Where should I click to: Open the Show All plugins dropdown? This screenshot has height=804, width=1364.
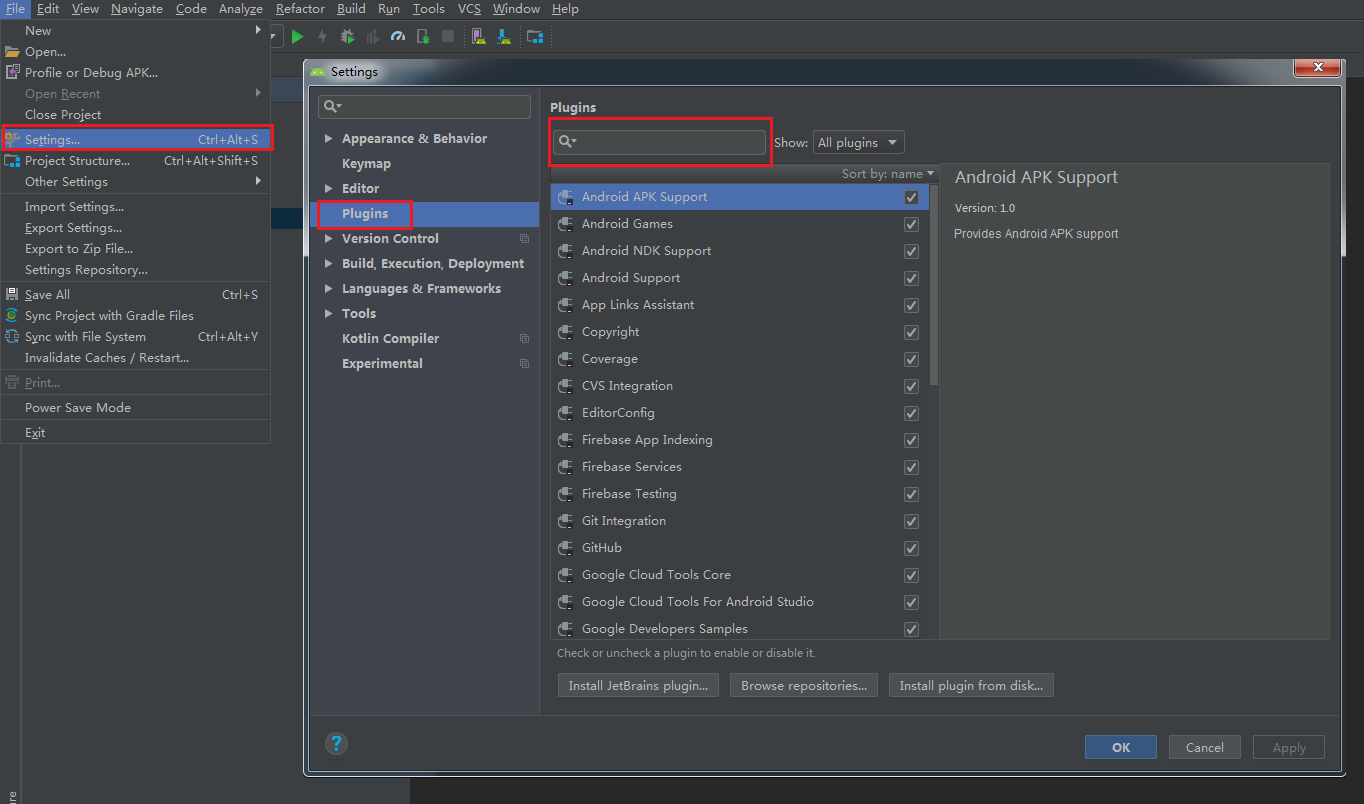858,142
